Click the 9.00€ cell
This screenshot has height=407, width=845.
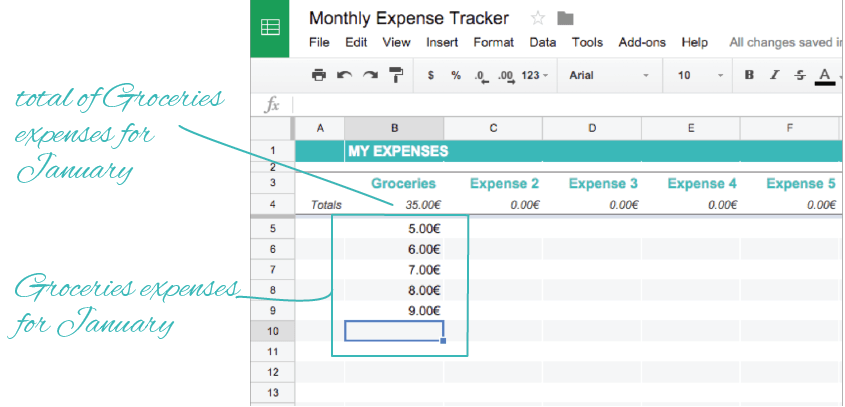394,311
